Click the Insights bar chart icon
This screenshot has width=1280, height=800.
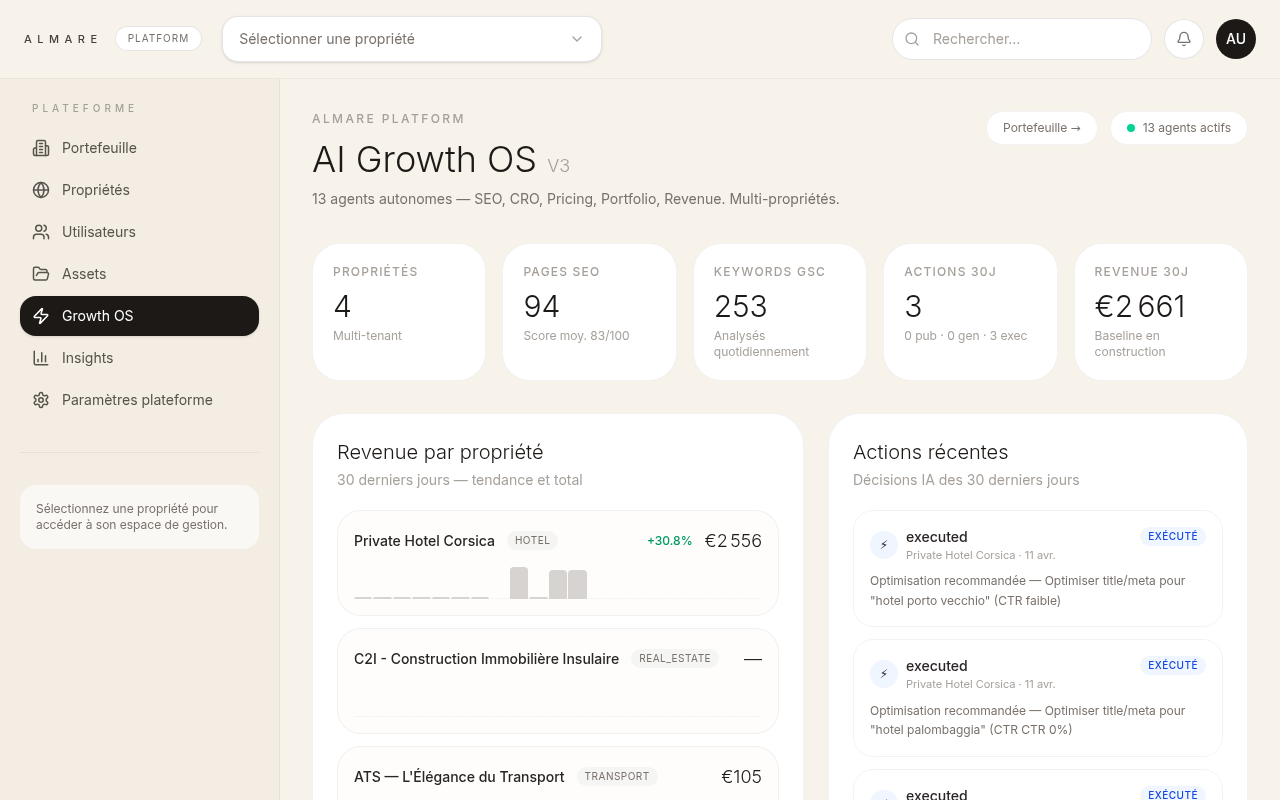[x=41, y=358]
